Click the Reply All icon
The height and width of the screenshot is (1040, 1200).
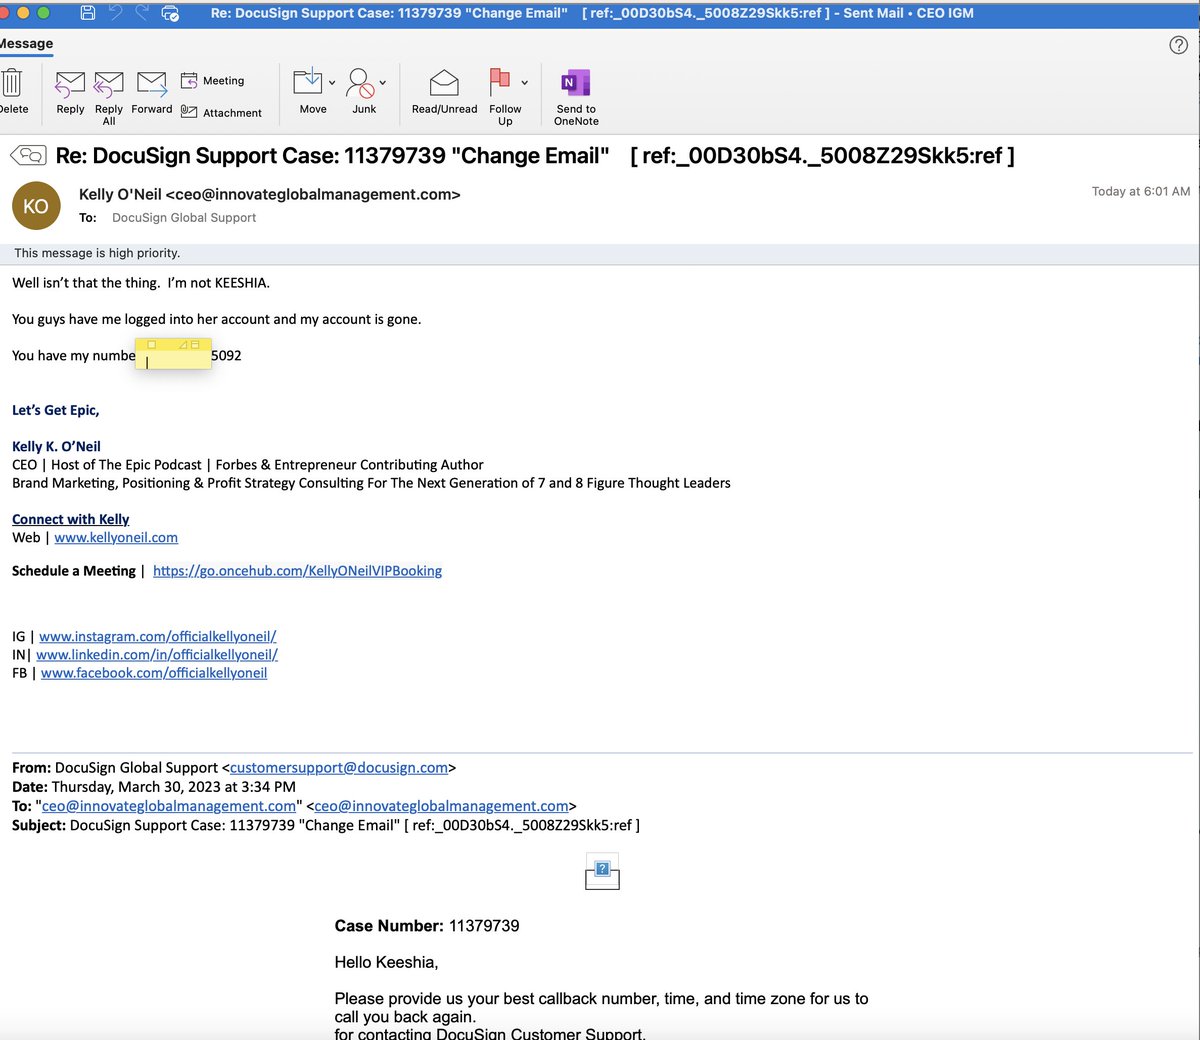(109, 84)
